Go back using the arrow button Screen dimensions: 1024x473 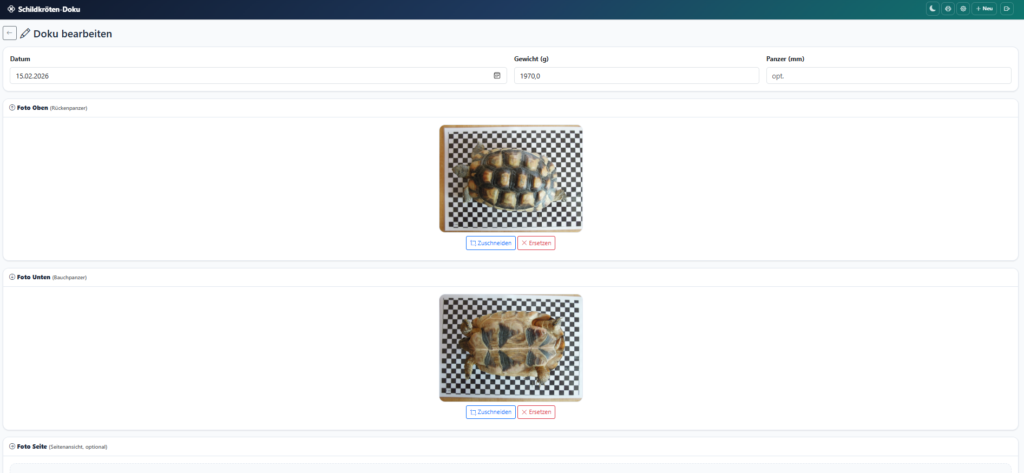point(10,33)
